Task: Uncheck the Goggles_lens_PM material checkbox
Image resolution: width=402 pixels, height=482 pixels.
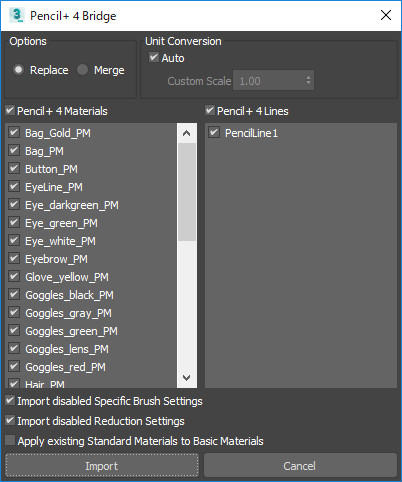Action: tap(14, 349)
